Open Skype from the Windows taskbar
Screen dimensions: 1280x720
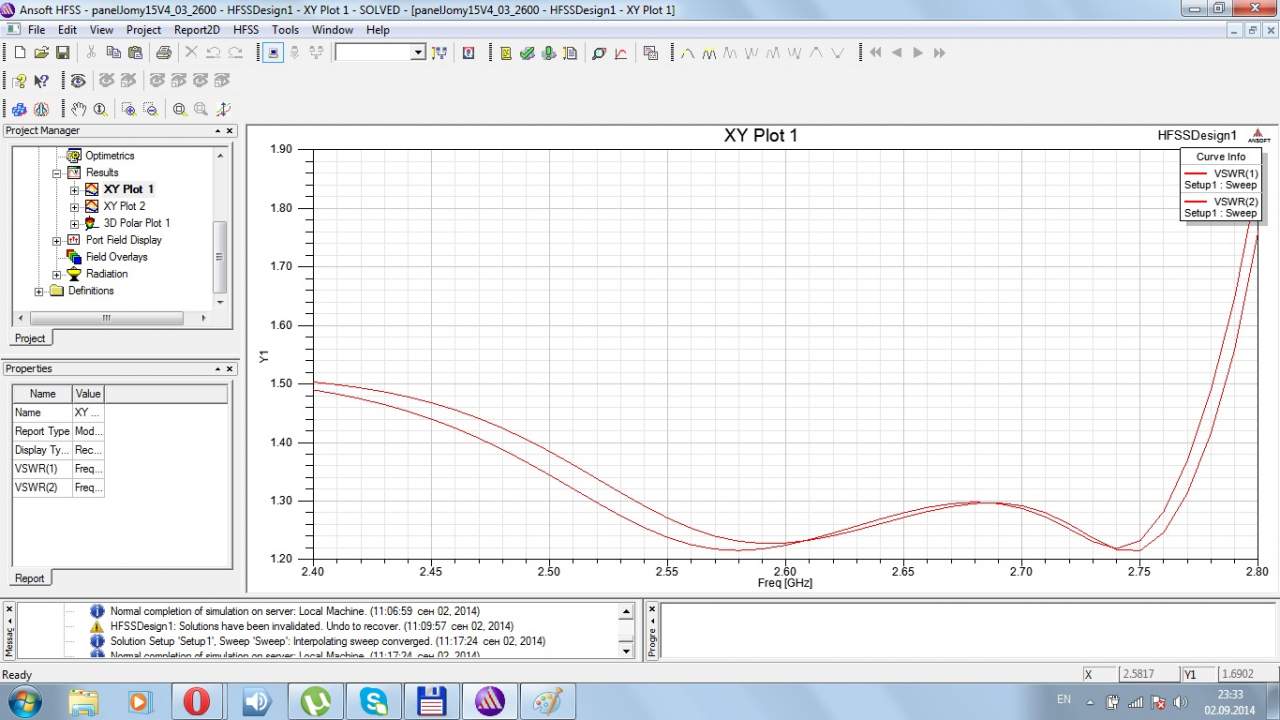[373, 701]
